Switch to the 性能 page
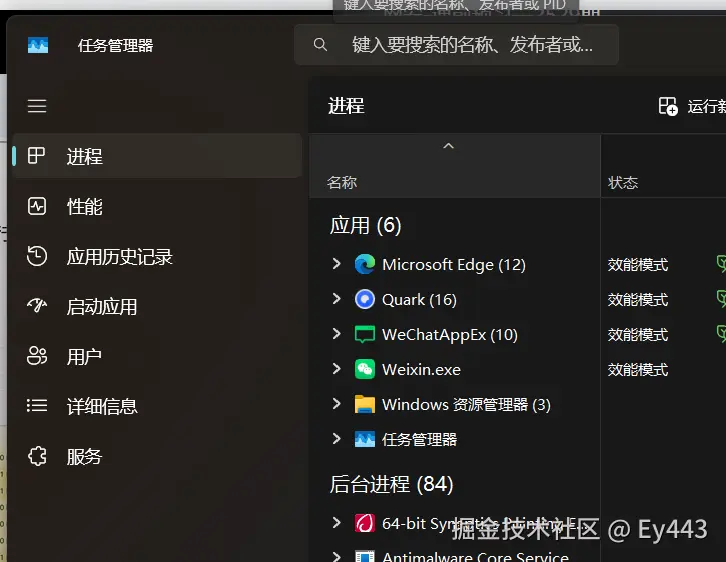This screenshot has width=726, height=562. (x=157, y=206)
